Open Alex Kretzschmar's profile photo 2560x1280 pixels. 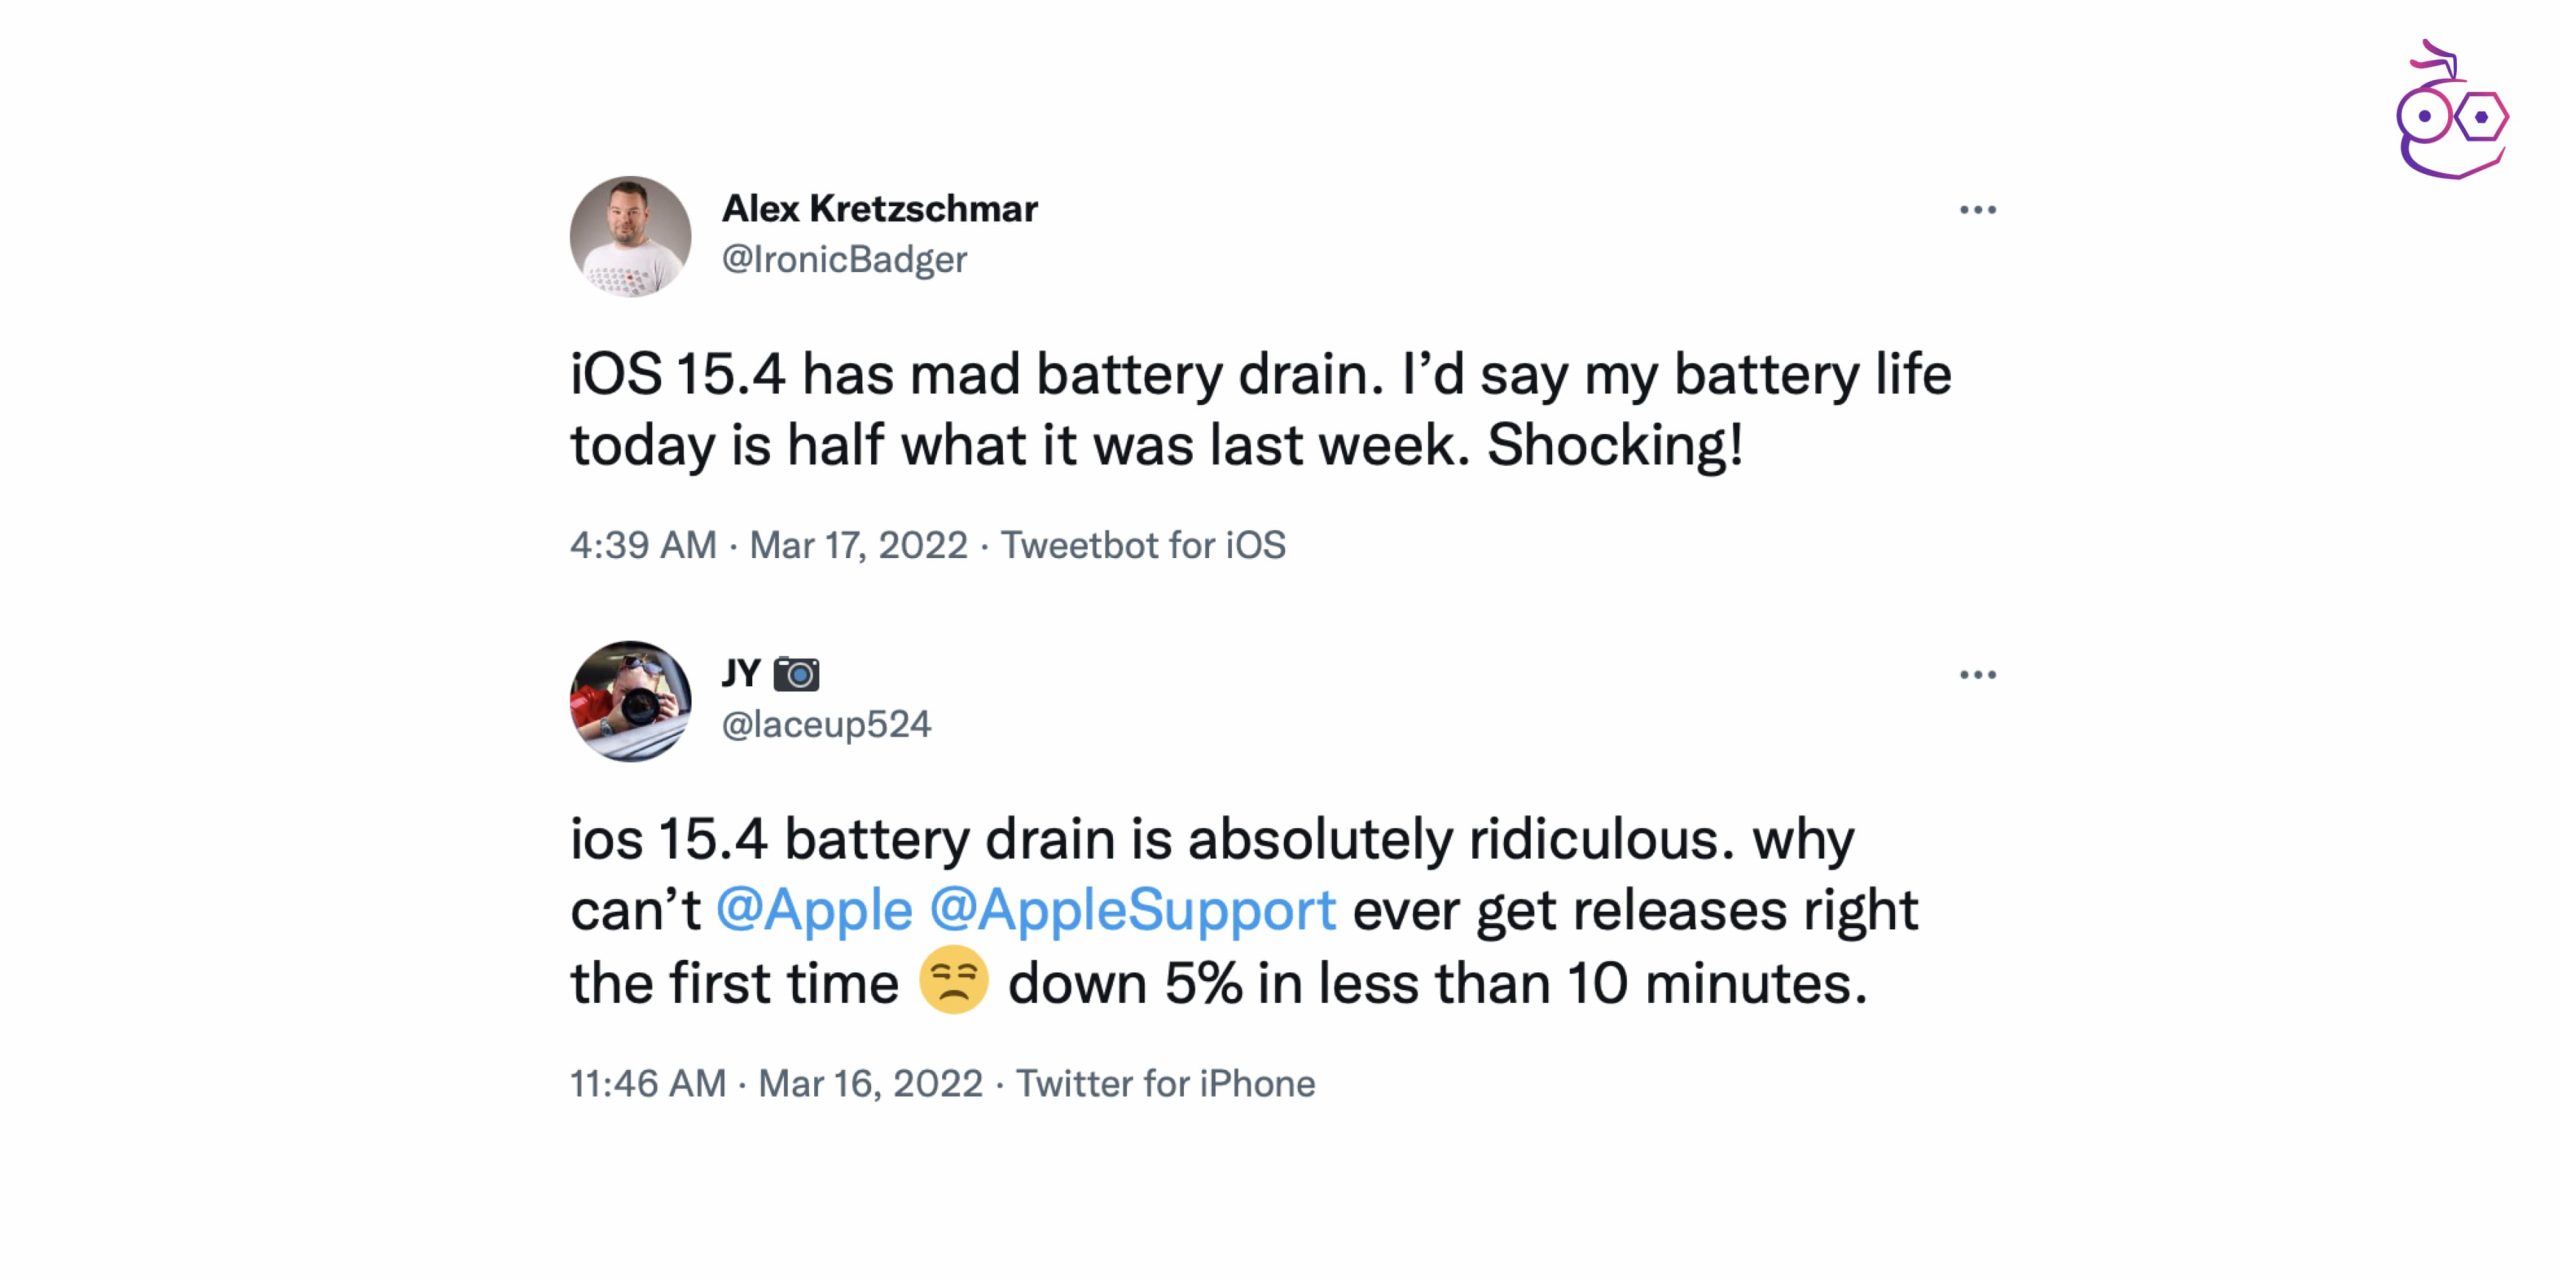pos(630,237)
